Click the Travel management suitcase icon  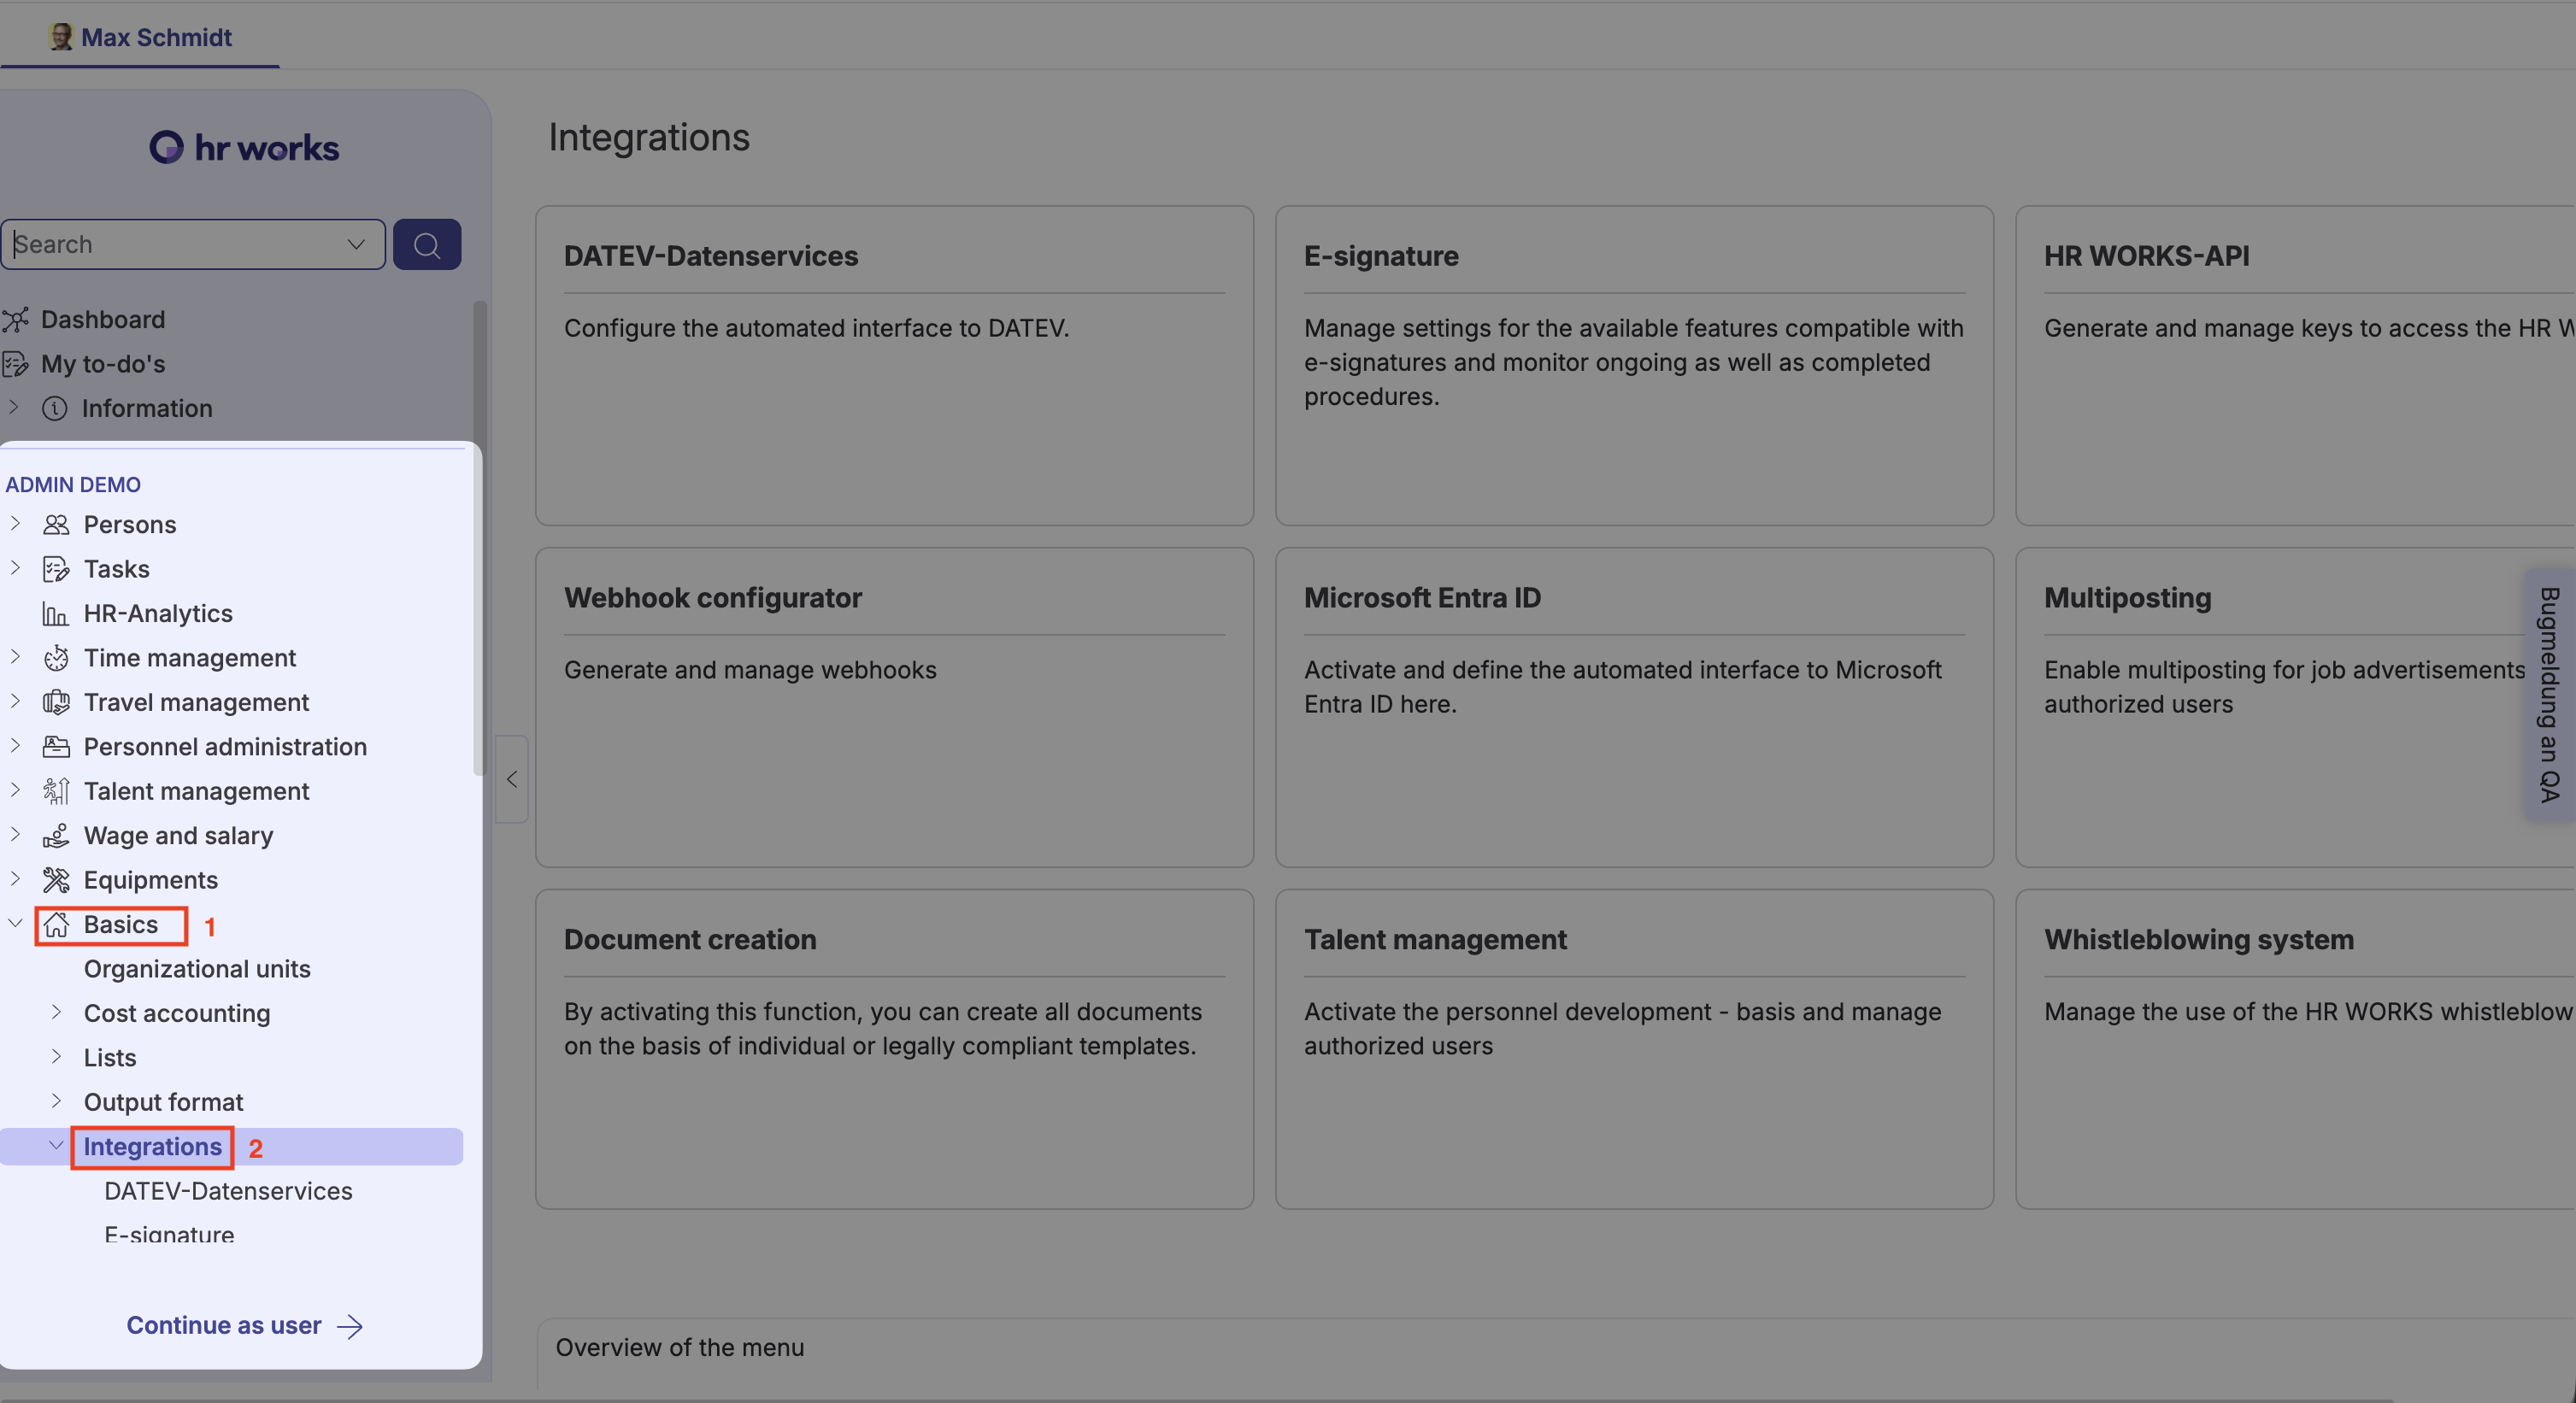[56, 702]
